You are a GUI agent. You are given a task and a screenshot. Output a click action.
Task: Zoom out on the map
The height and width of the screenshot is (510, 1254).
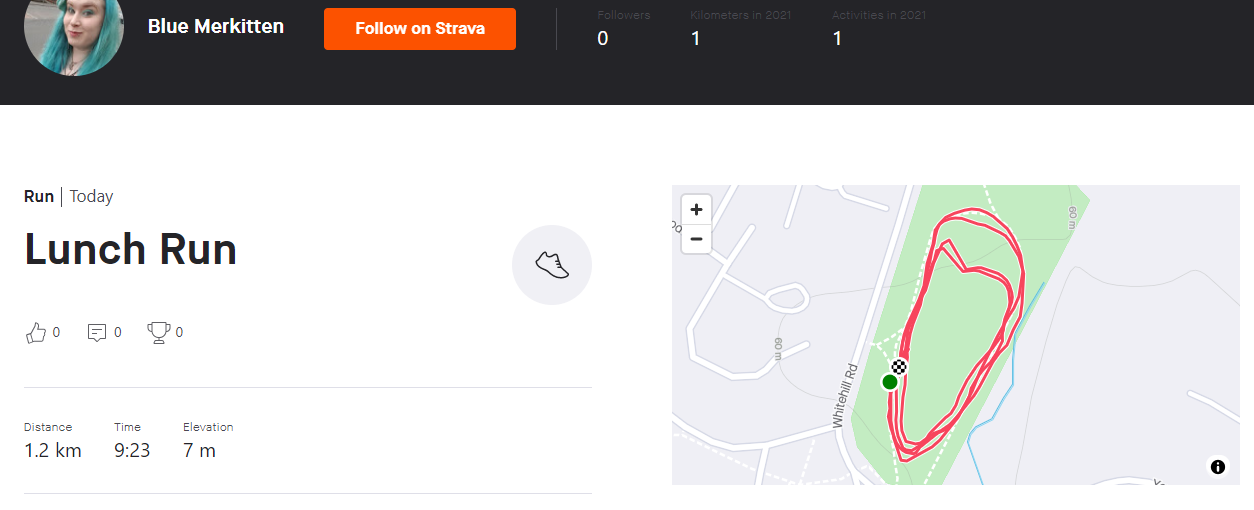[x=696, y=239]
